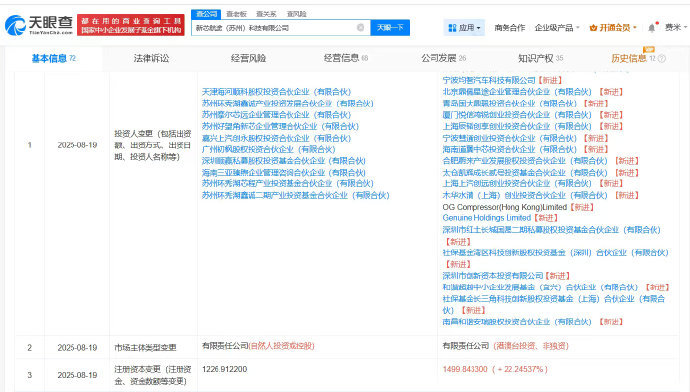Screen dimensions: 690x392
Task: Click the 天眼查 logo
Action: click(x=39, y=25)
